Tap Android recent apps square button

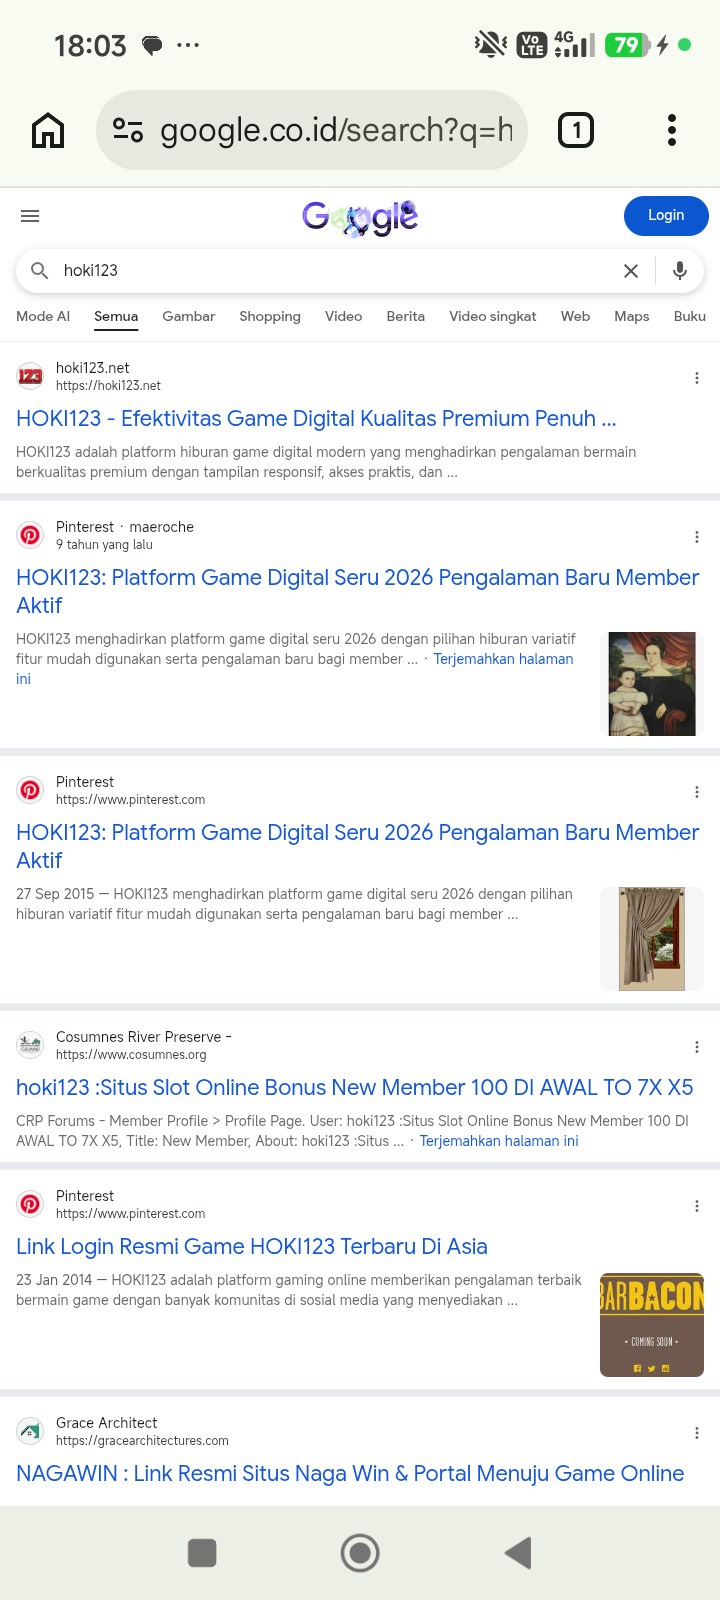click(x=202, y=1553)
